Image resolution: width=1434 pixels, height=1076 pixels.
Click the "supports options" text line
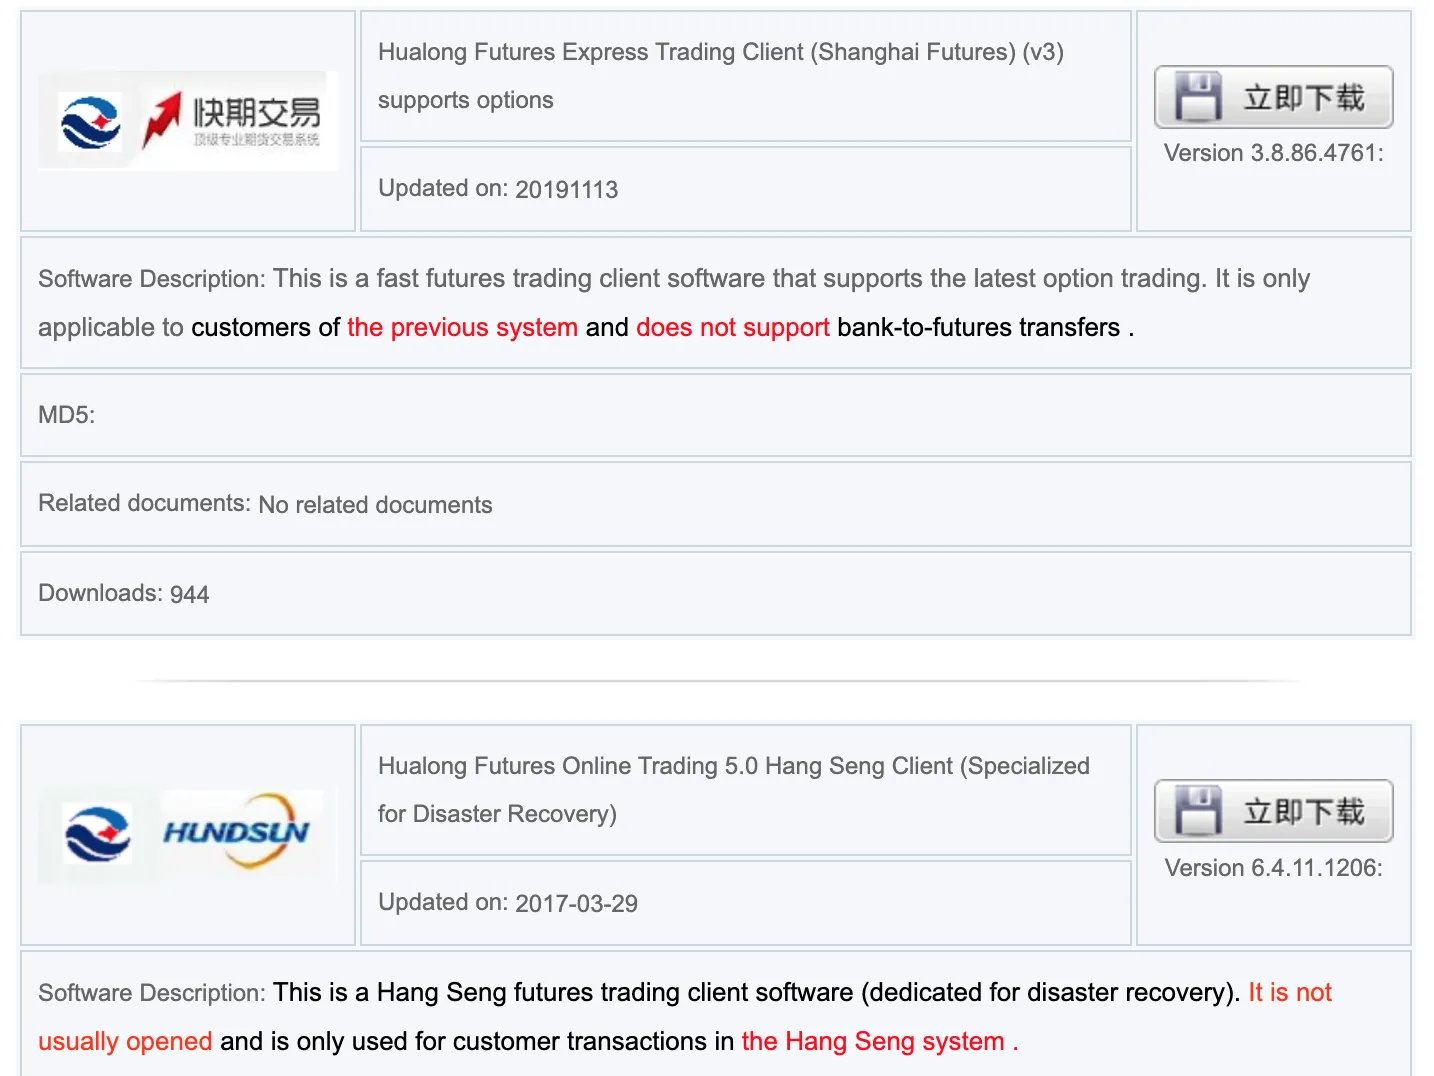(x=466, y=100)
